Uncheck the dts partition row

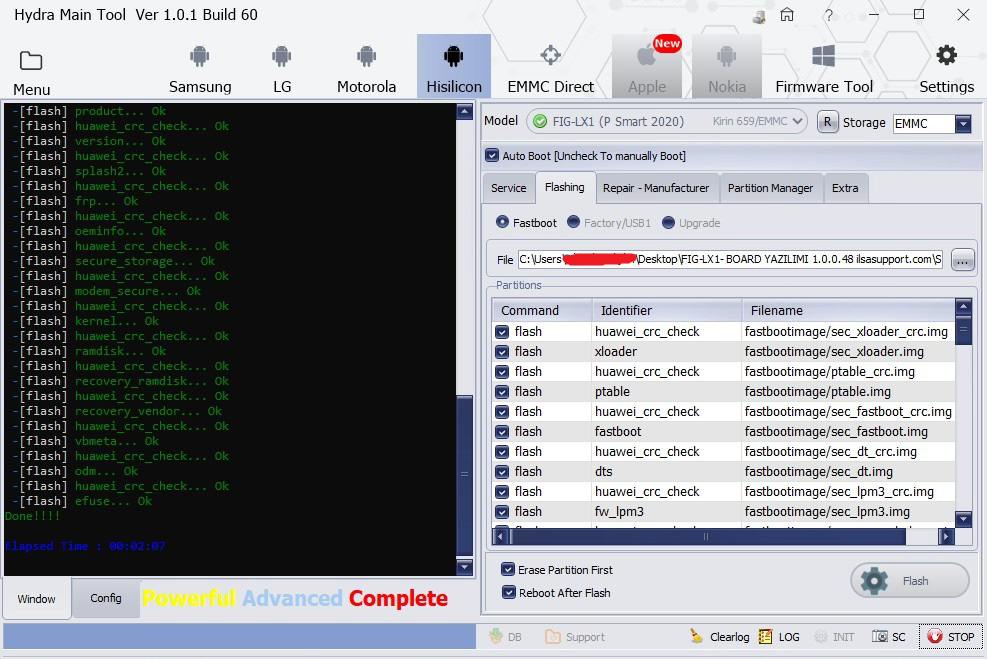[502, 471]
